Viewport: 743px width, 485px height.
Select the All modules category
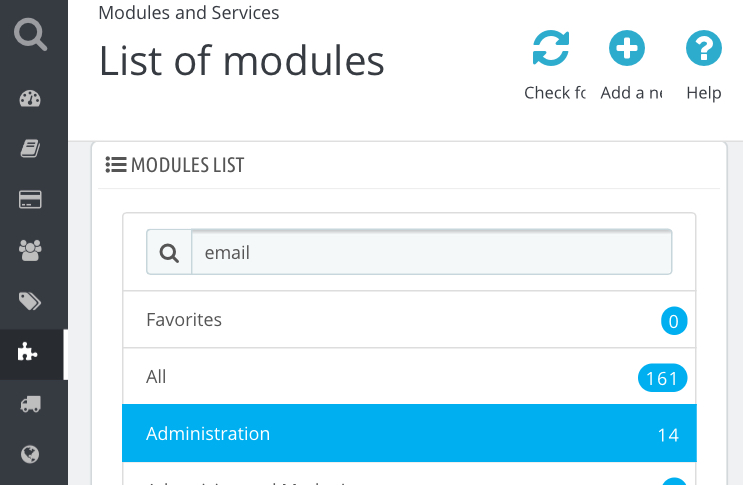tap(157, 377)
